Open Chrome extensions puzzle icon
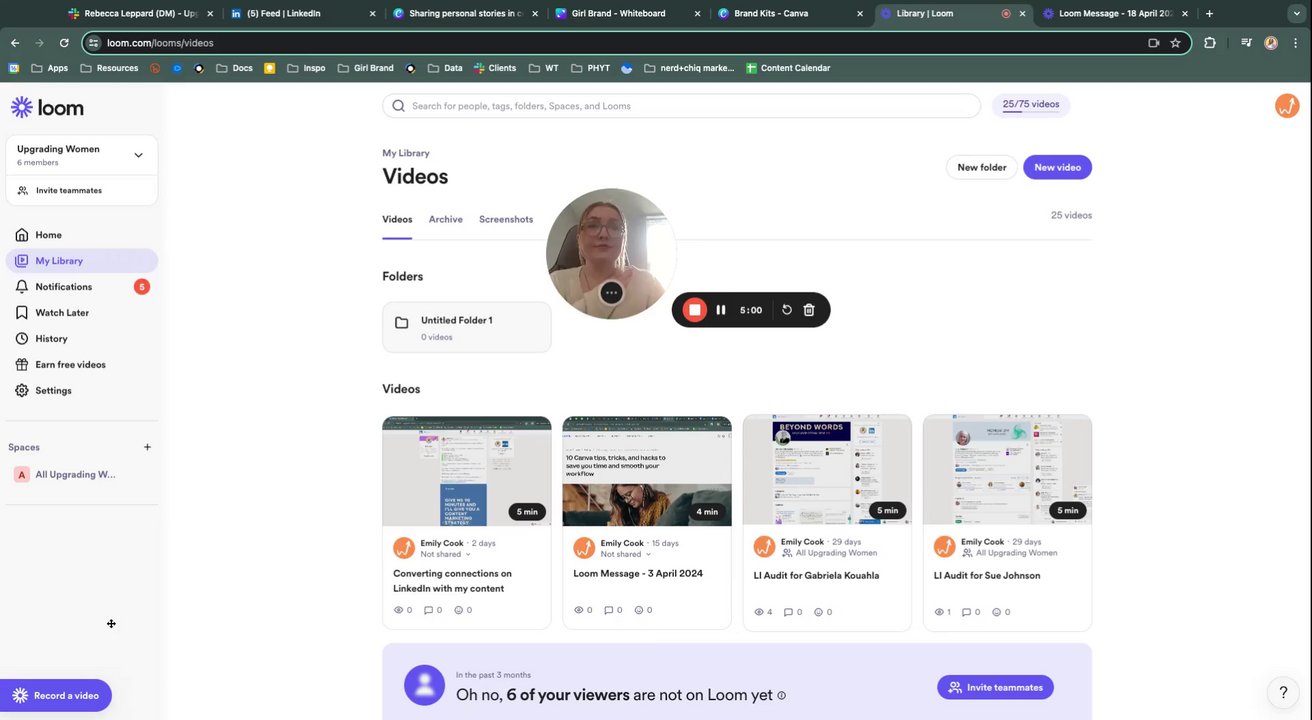This screenshot has height=720, width=1312. click(x=1210, y=43)
